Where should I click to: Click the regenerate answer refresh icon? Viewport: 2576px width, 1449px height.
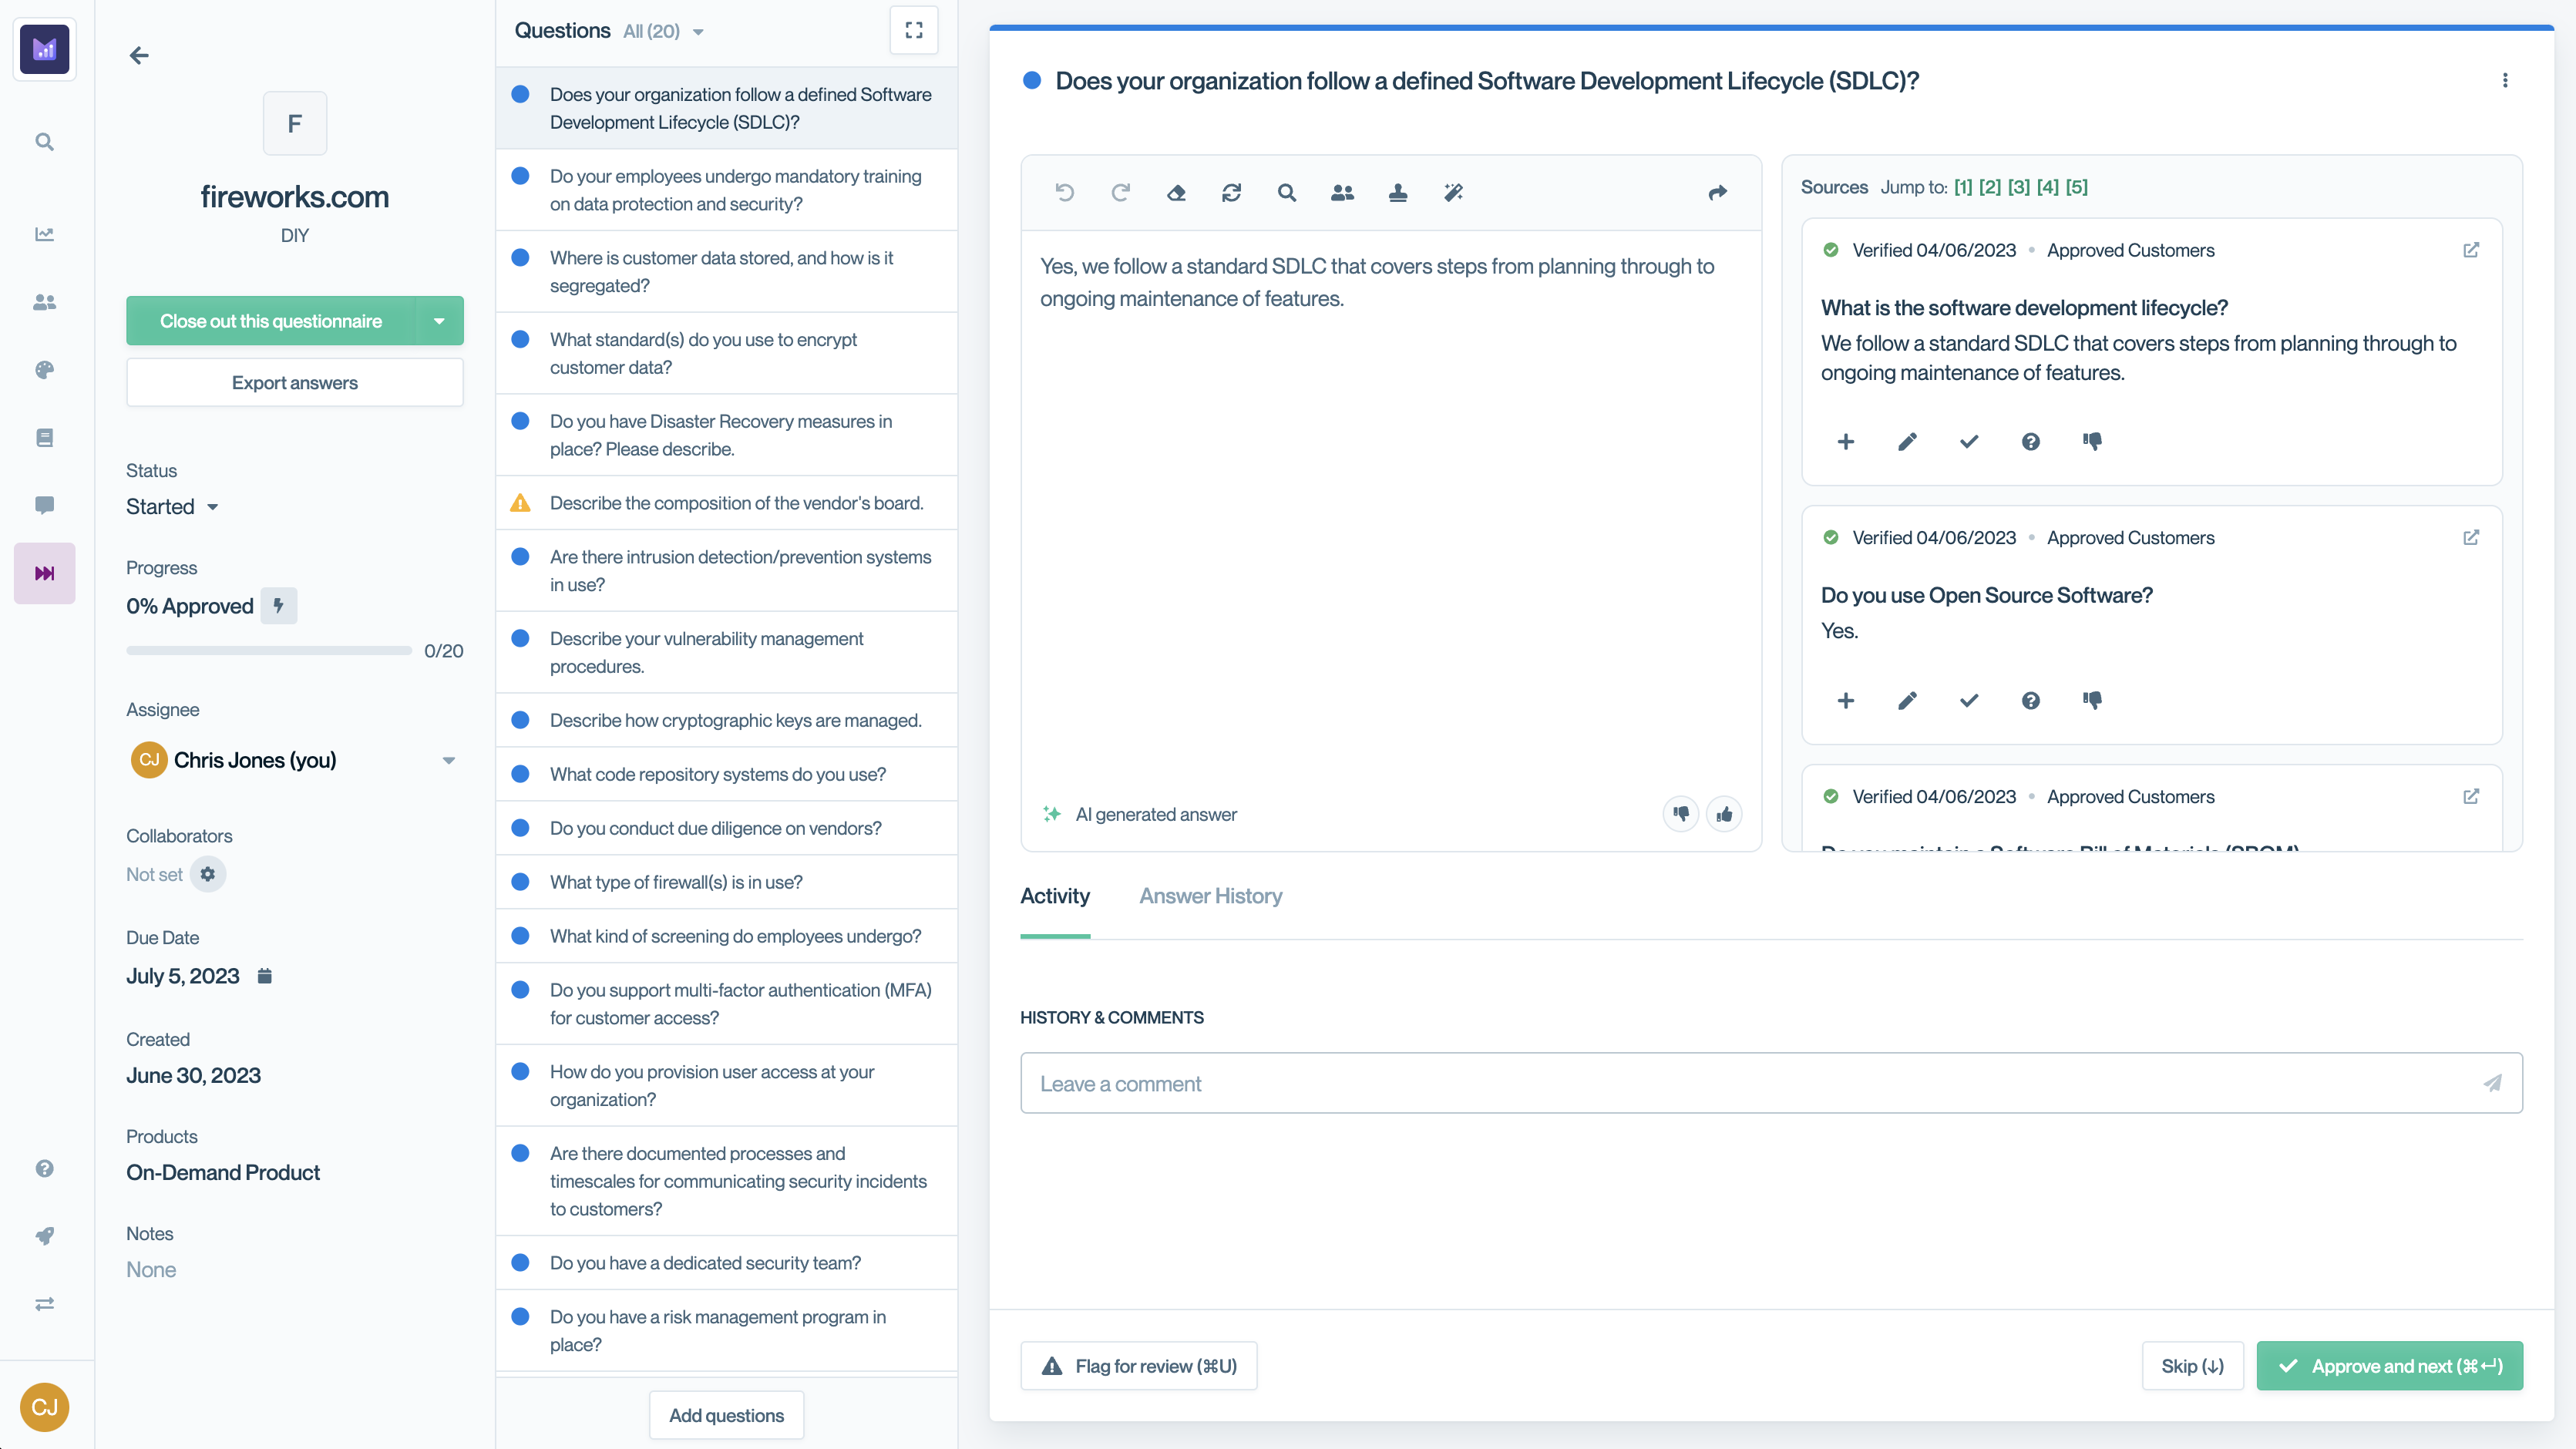pos(1231,193)
